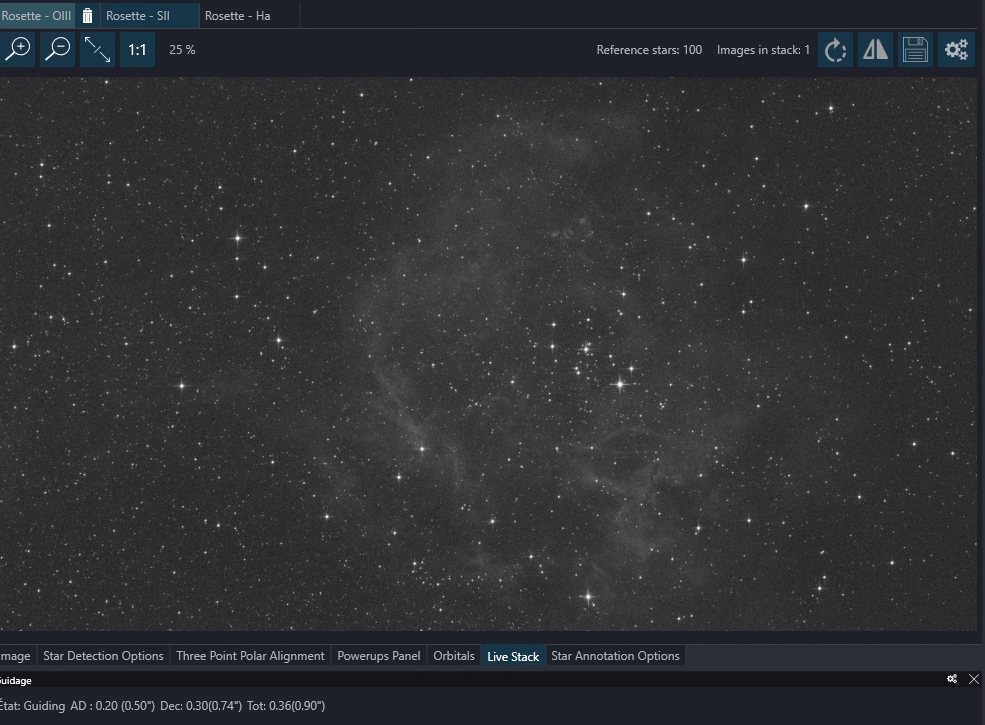Click the zoom out magnifier icon
This screenshot has height=725, width=985.
click(58, 50)
